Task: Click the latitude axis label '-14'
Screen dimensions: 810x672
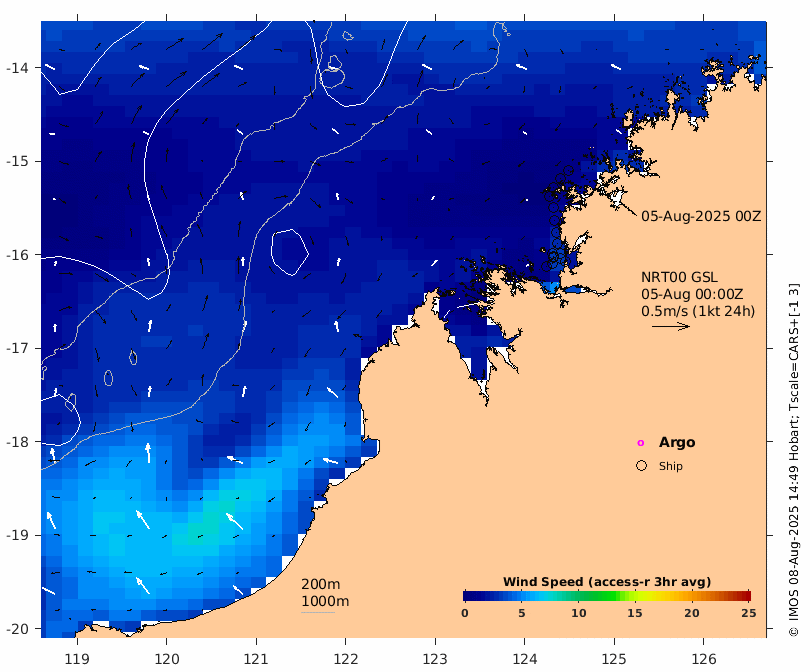Action: tap(18, 68)
